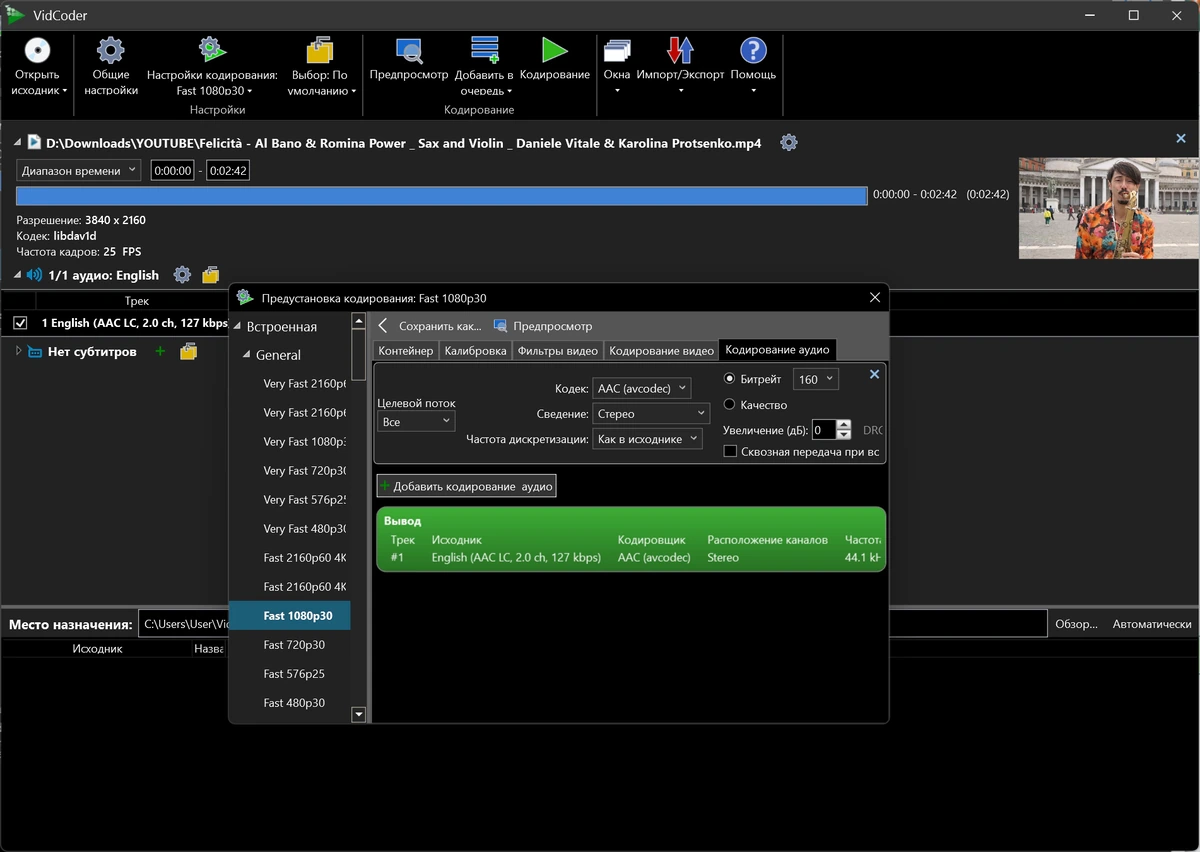Switch to Калибровка tab
The width and height of the screenshot is (1200, 852).
point(475,350)
